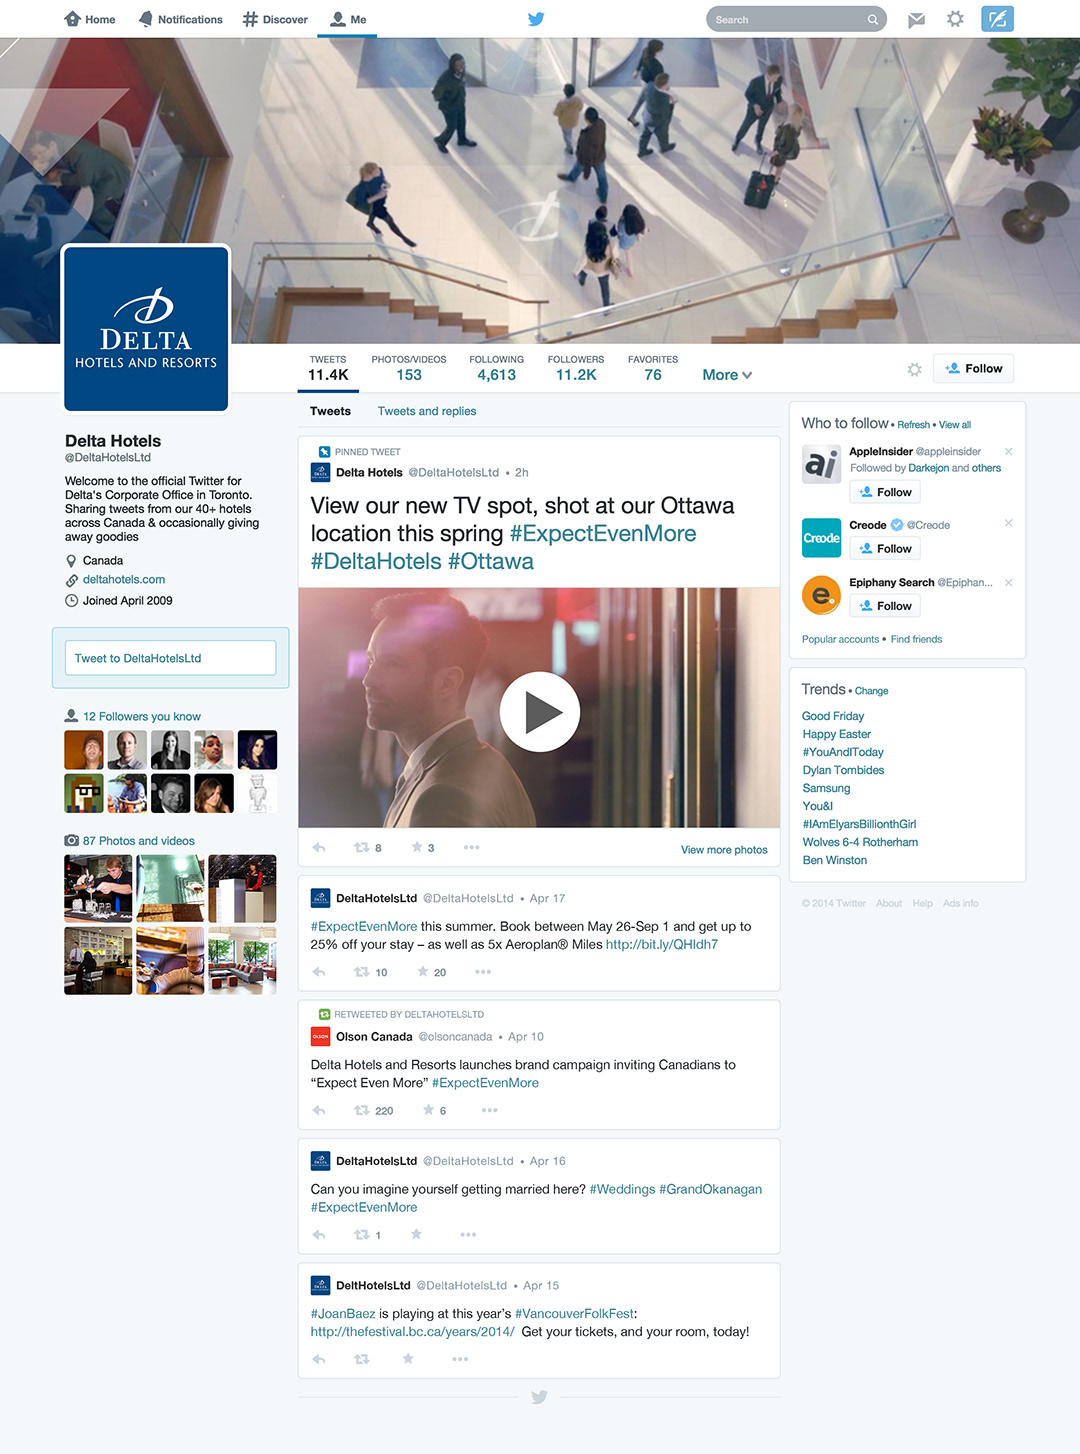The width and height of the screenshot is (1080, 1454).
Task: Dismiss Creode follow suggestion
Action: (1009, 523)
